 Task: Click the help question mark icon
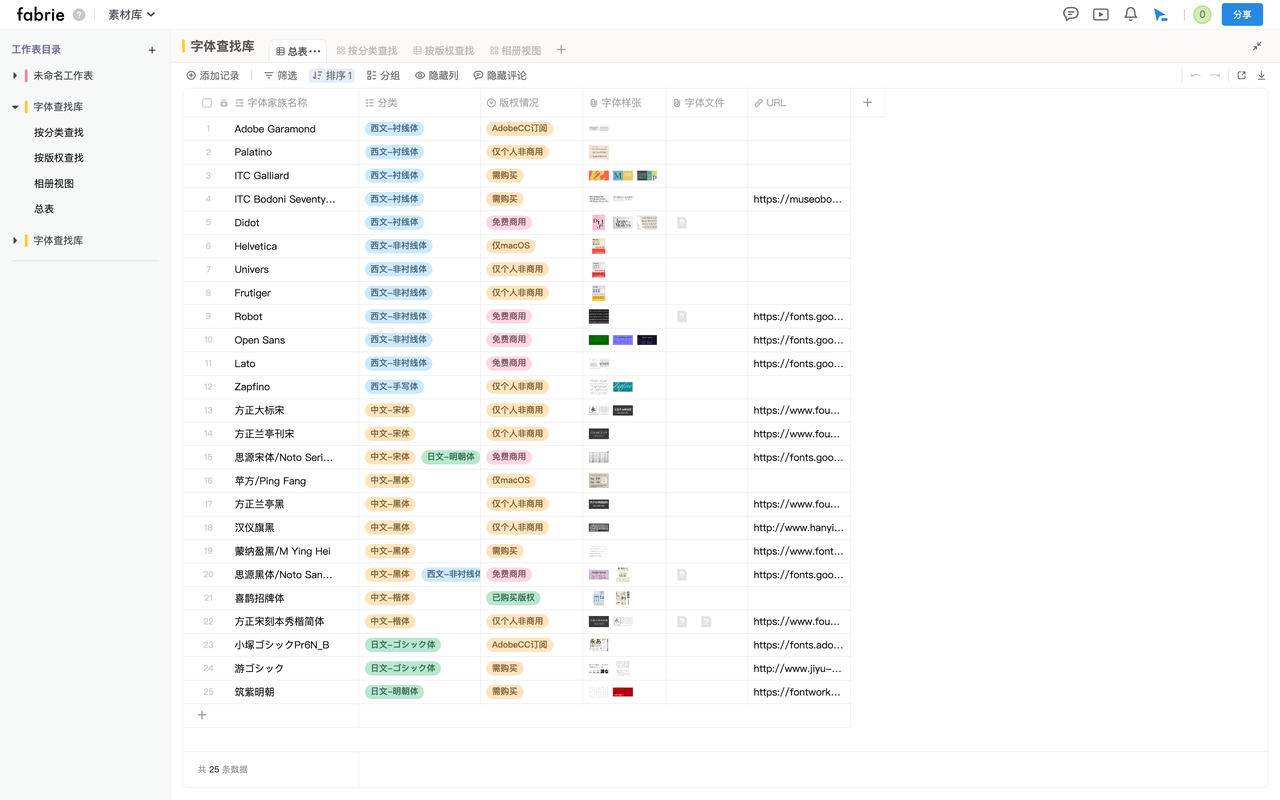point(79,15)
